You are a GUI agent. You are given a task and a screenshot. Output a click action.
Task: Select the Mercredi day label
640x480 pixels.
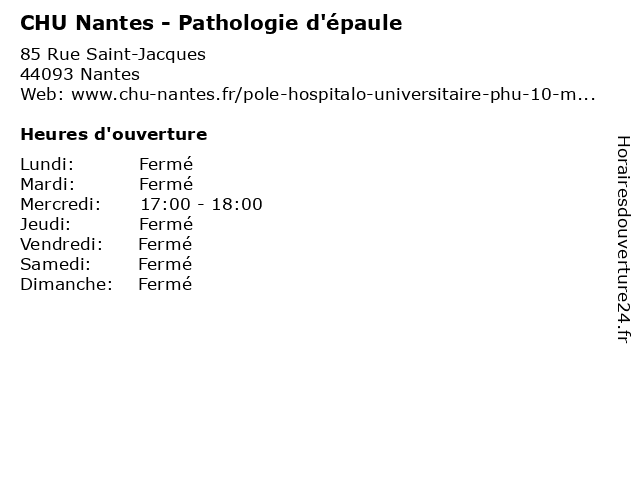pyautogui.click(x=60, y=204)
